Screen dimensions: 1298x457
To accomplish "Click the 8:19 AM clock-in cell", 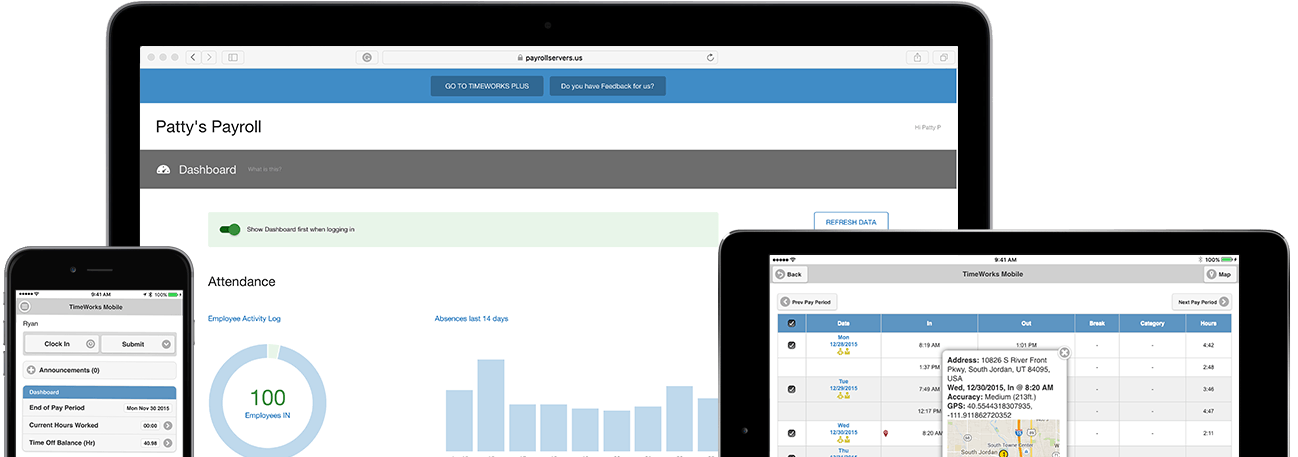I will [x=929, y=345].
